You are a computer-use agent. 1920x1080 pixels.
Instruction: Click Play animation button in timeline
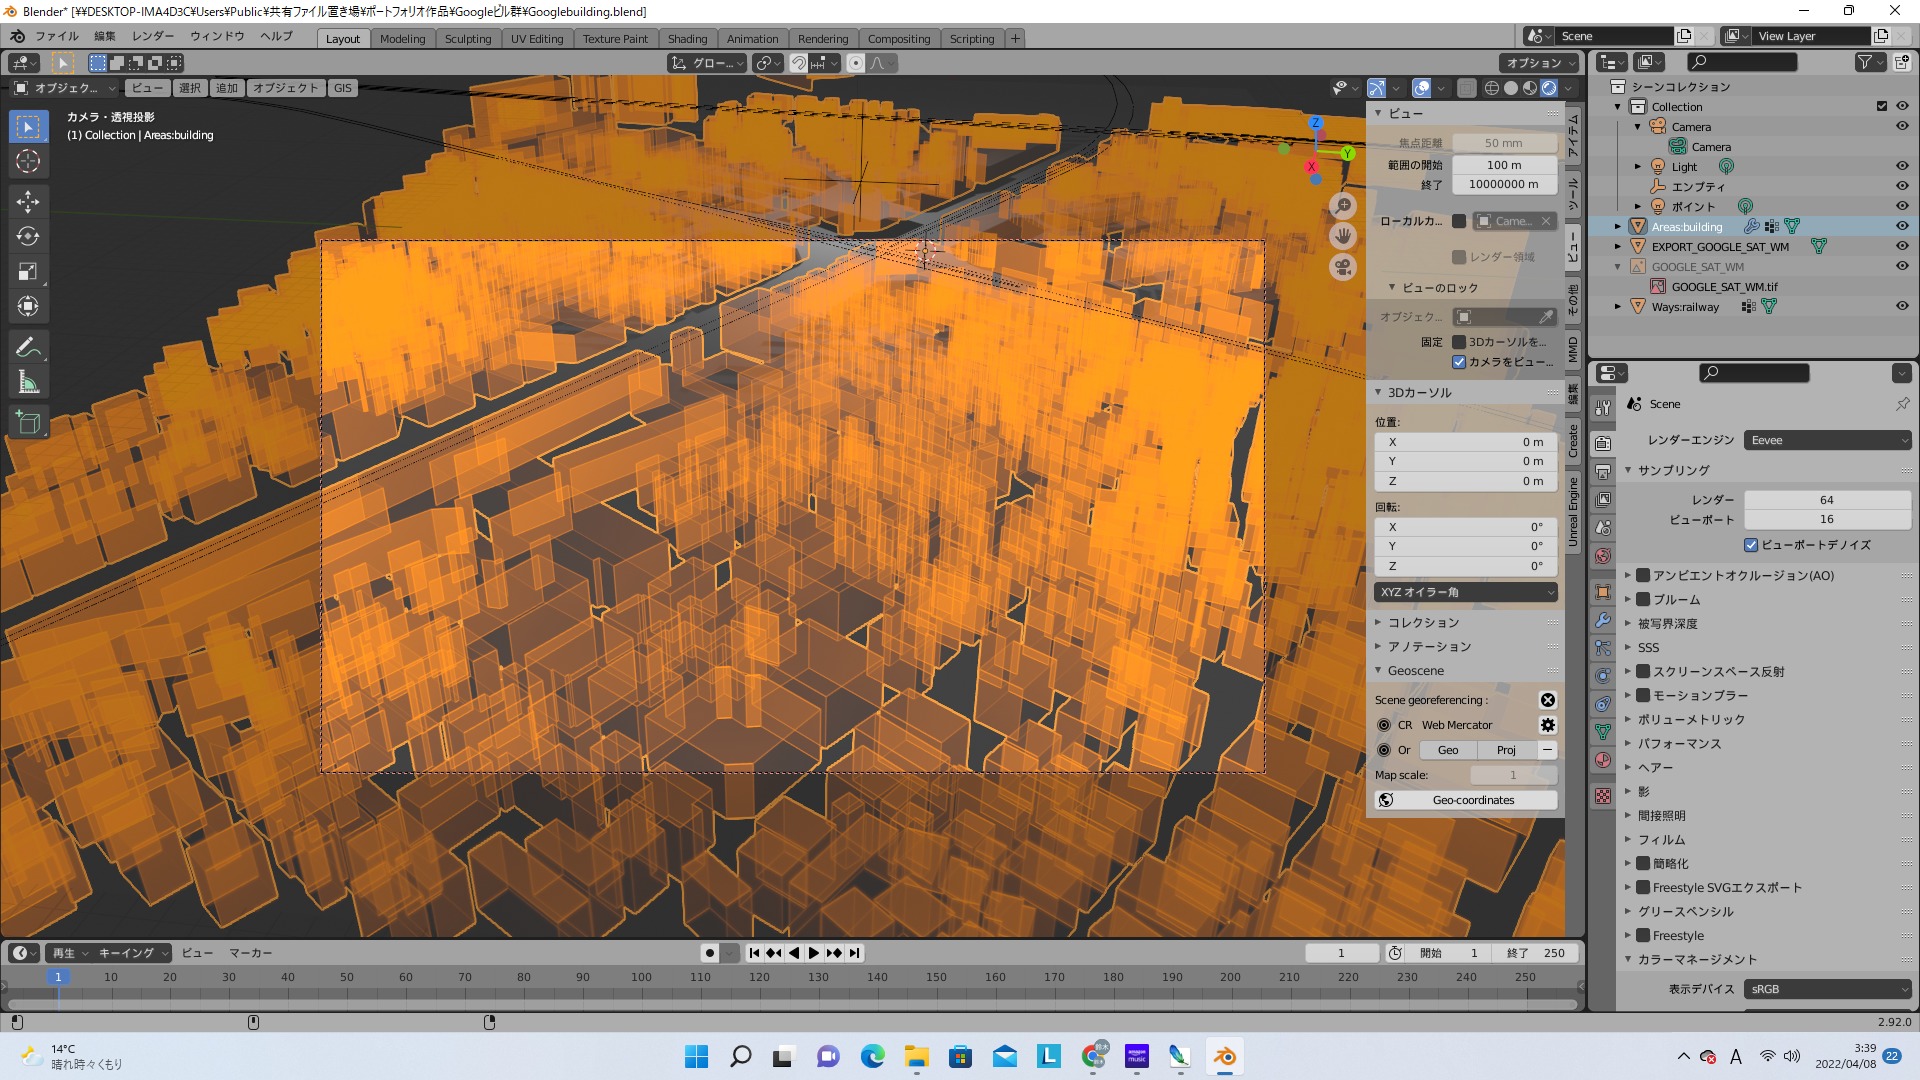[814, 953]
